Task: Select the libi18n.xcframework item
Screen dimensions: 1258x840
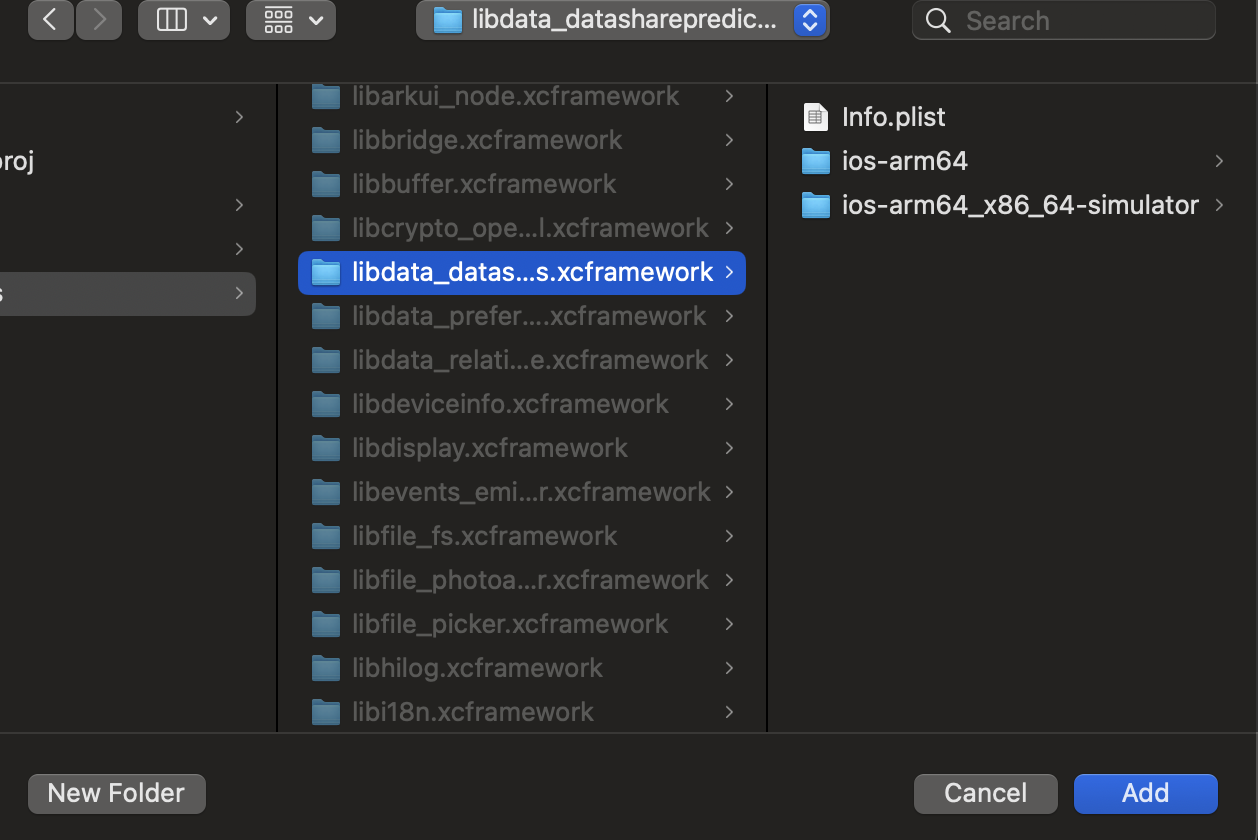Action: pyautogui.click(x=473, y=712)
